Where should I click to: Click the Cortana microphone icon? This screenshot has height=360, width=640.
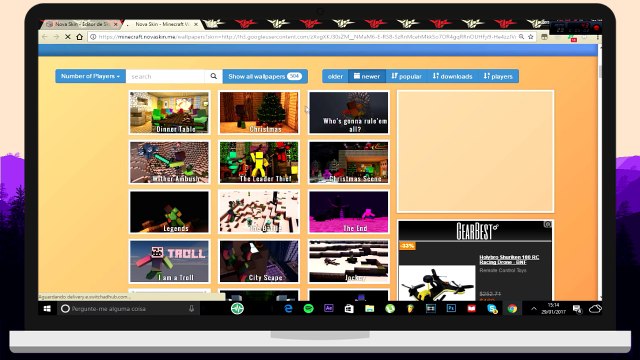coord(191,309)
